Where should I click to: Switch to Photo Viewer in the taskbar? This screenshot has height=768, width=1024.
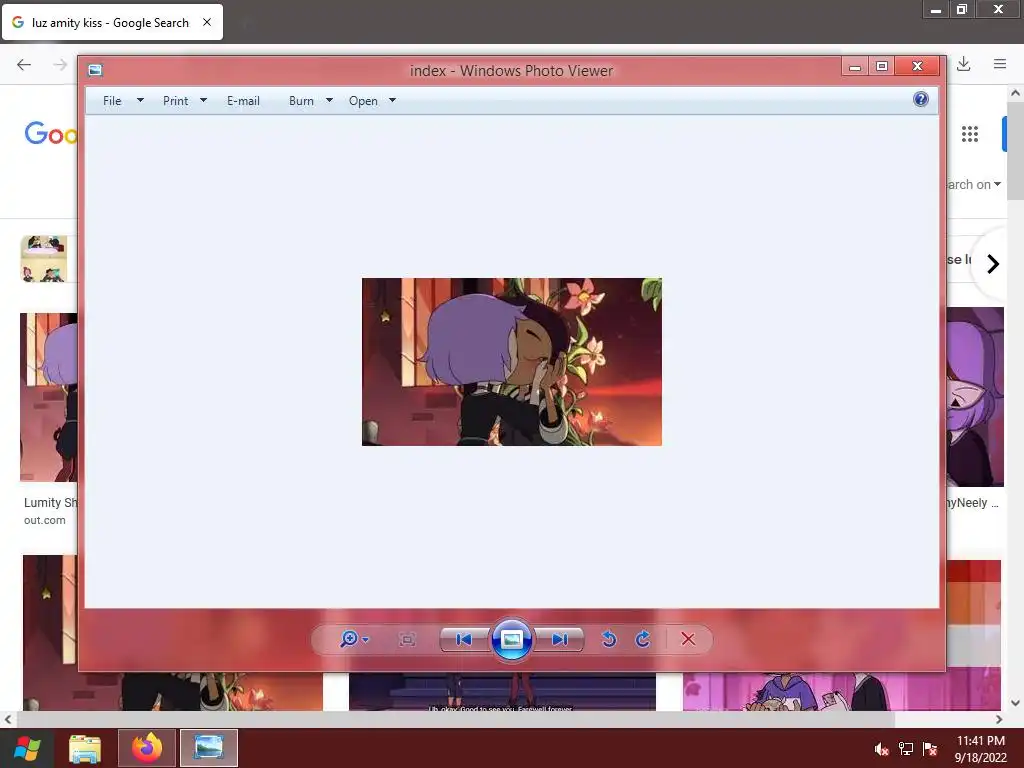(208, 748)
